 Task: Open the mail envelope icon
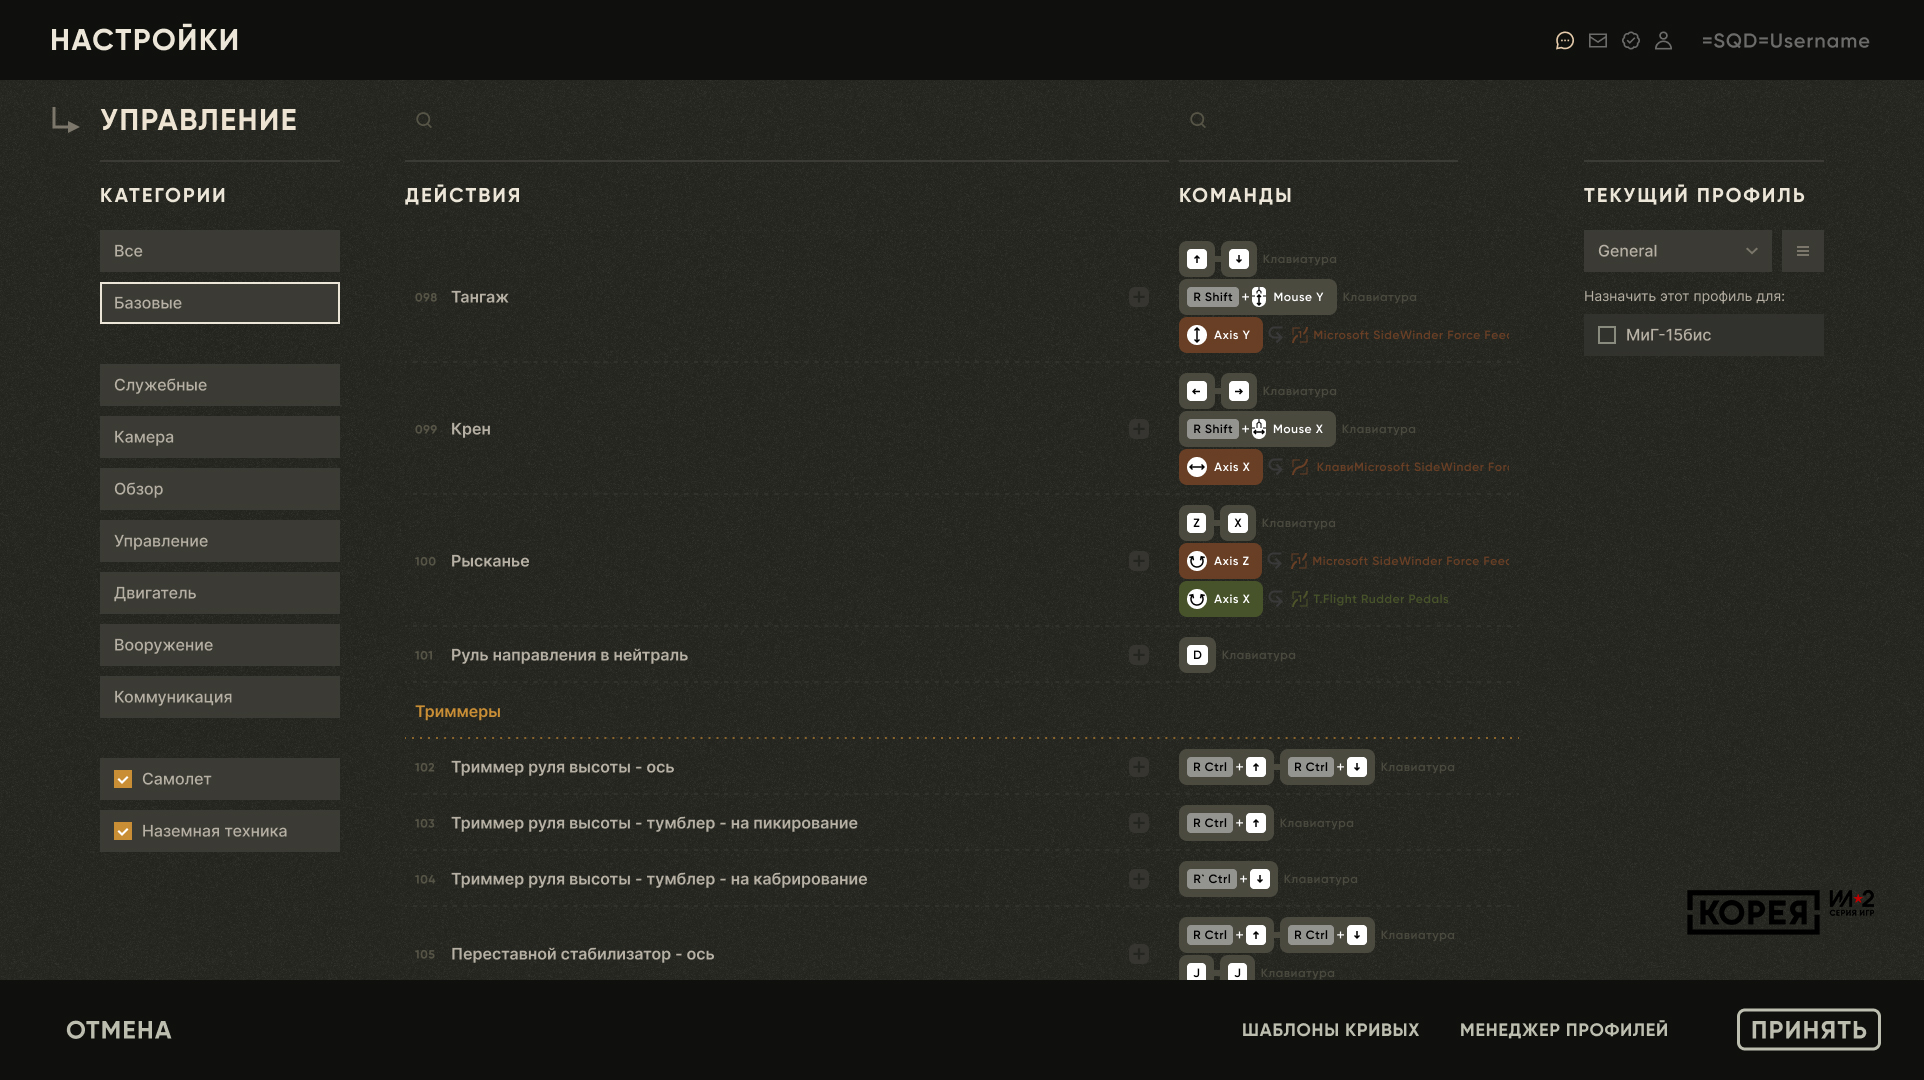pyautogui.click(x=1598, y=41)
